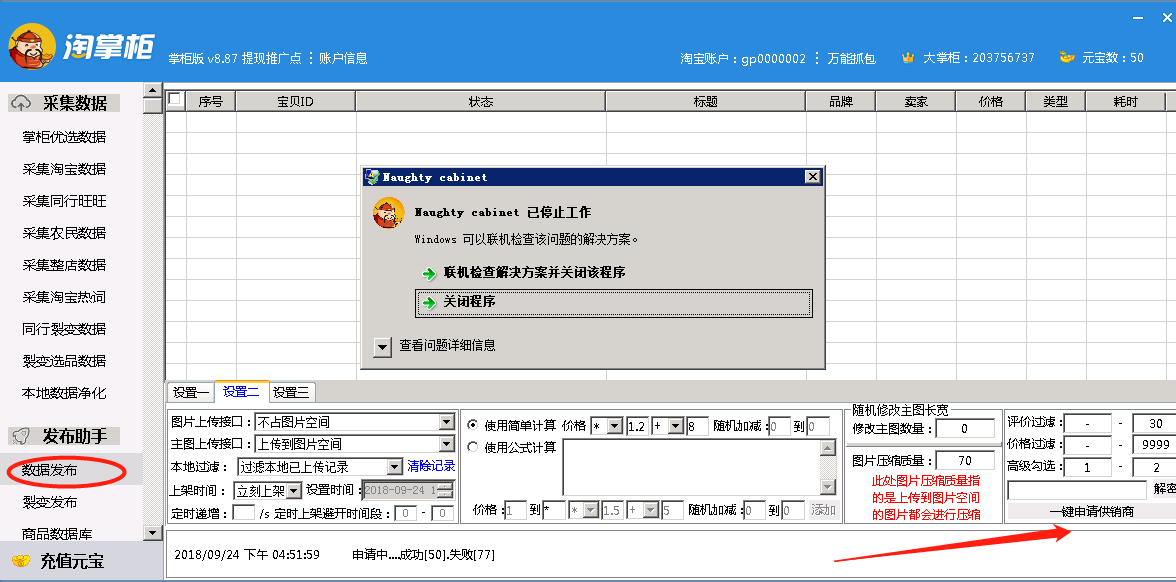Screen dimensions: 1176x582
Task: Toggle the select-all checkbox in table header
Action: click(x=175, y=99)
